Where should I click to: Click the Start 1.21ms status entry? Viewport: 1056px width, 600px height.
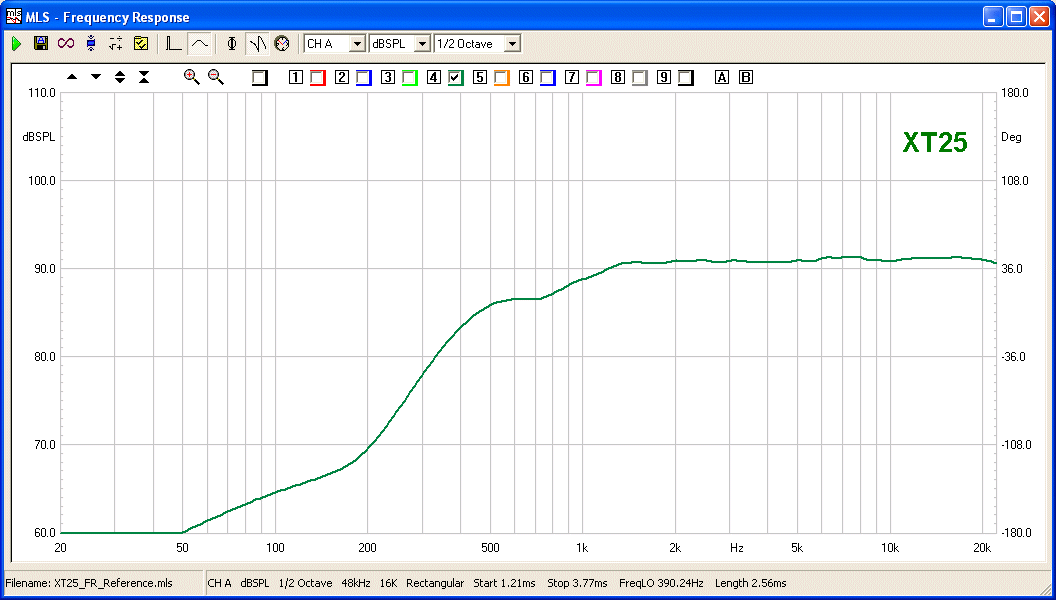pyautogui.click(x=504, y=583)
